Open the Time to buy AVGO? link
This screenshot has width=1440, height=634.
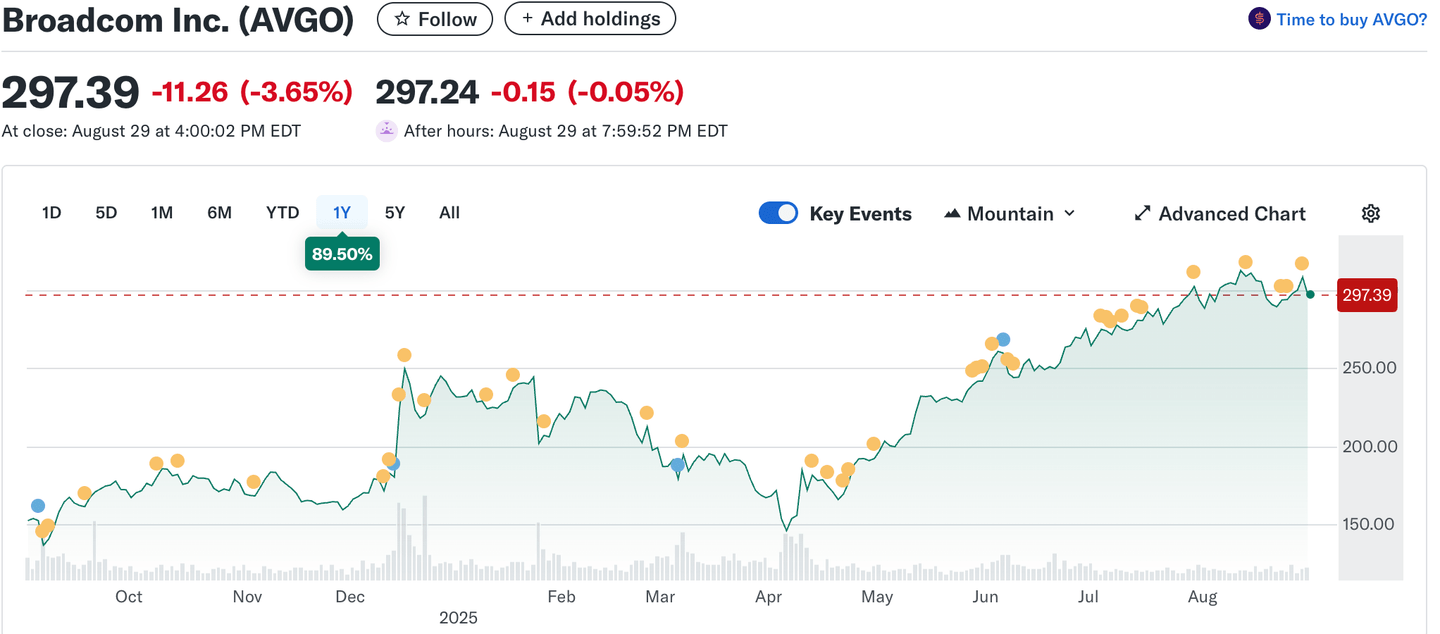coord(1350,19)
